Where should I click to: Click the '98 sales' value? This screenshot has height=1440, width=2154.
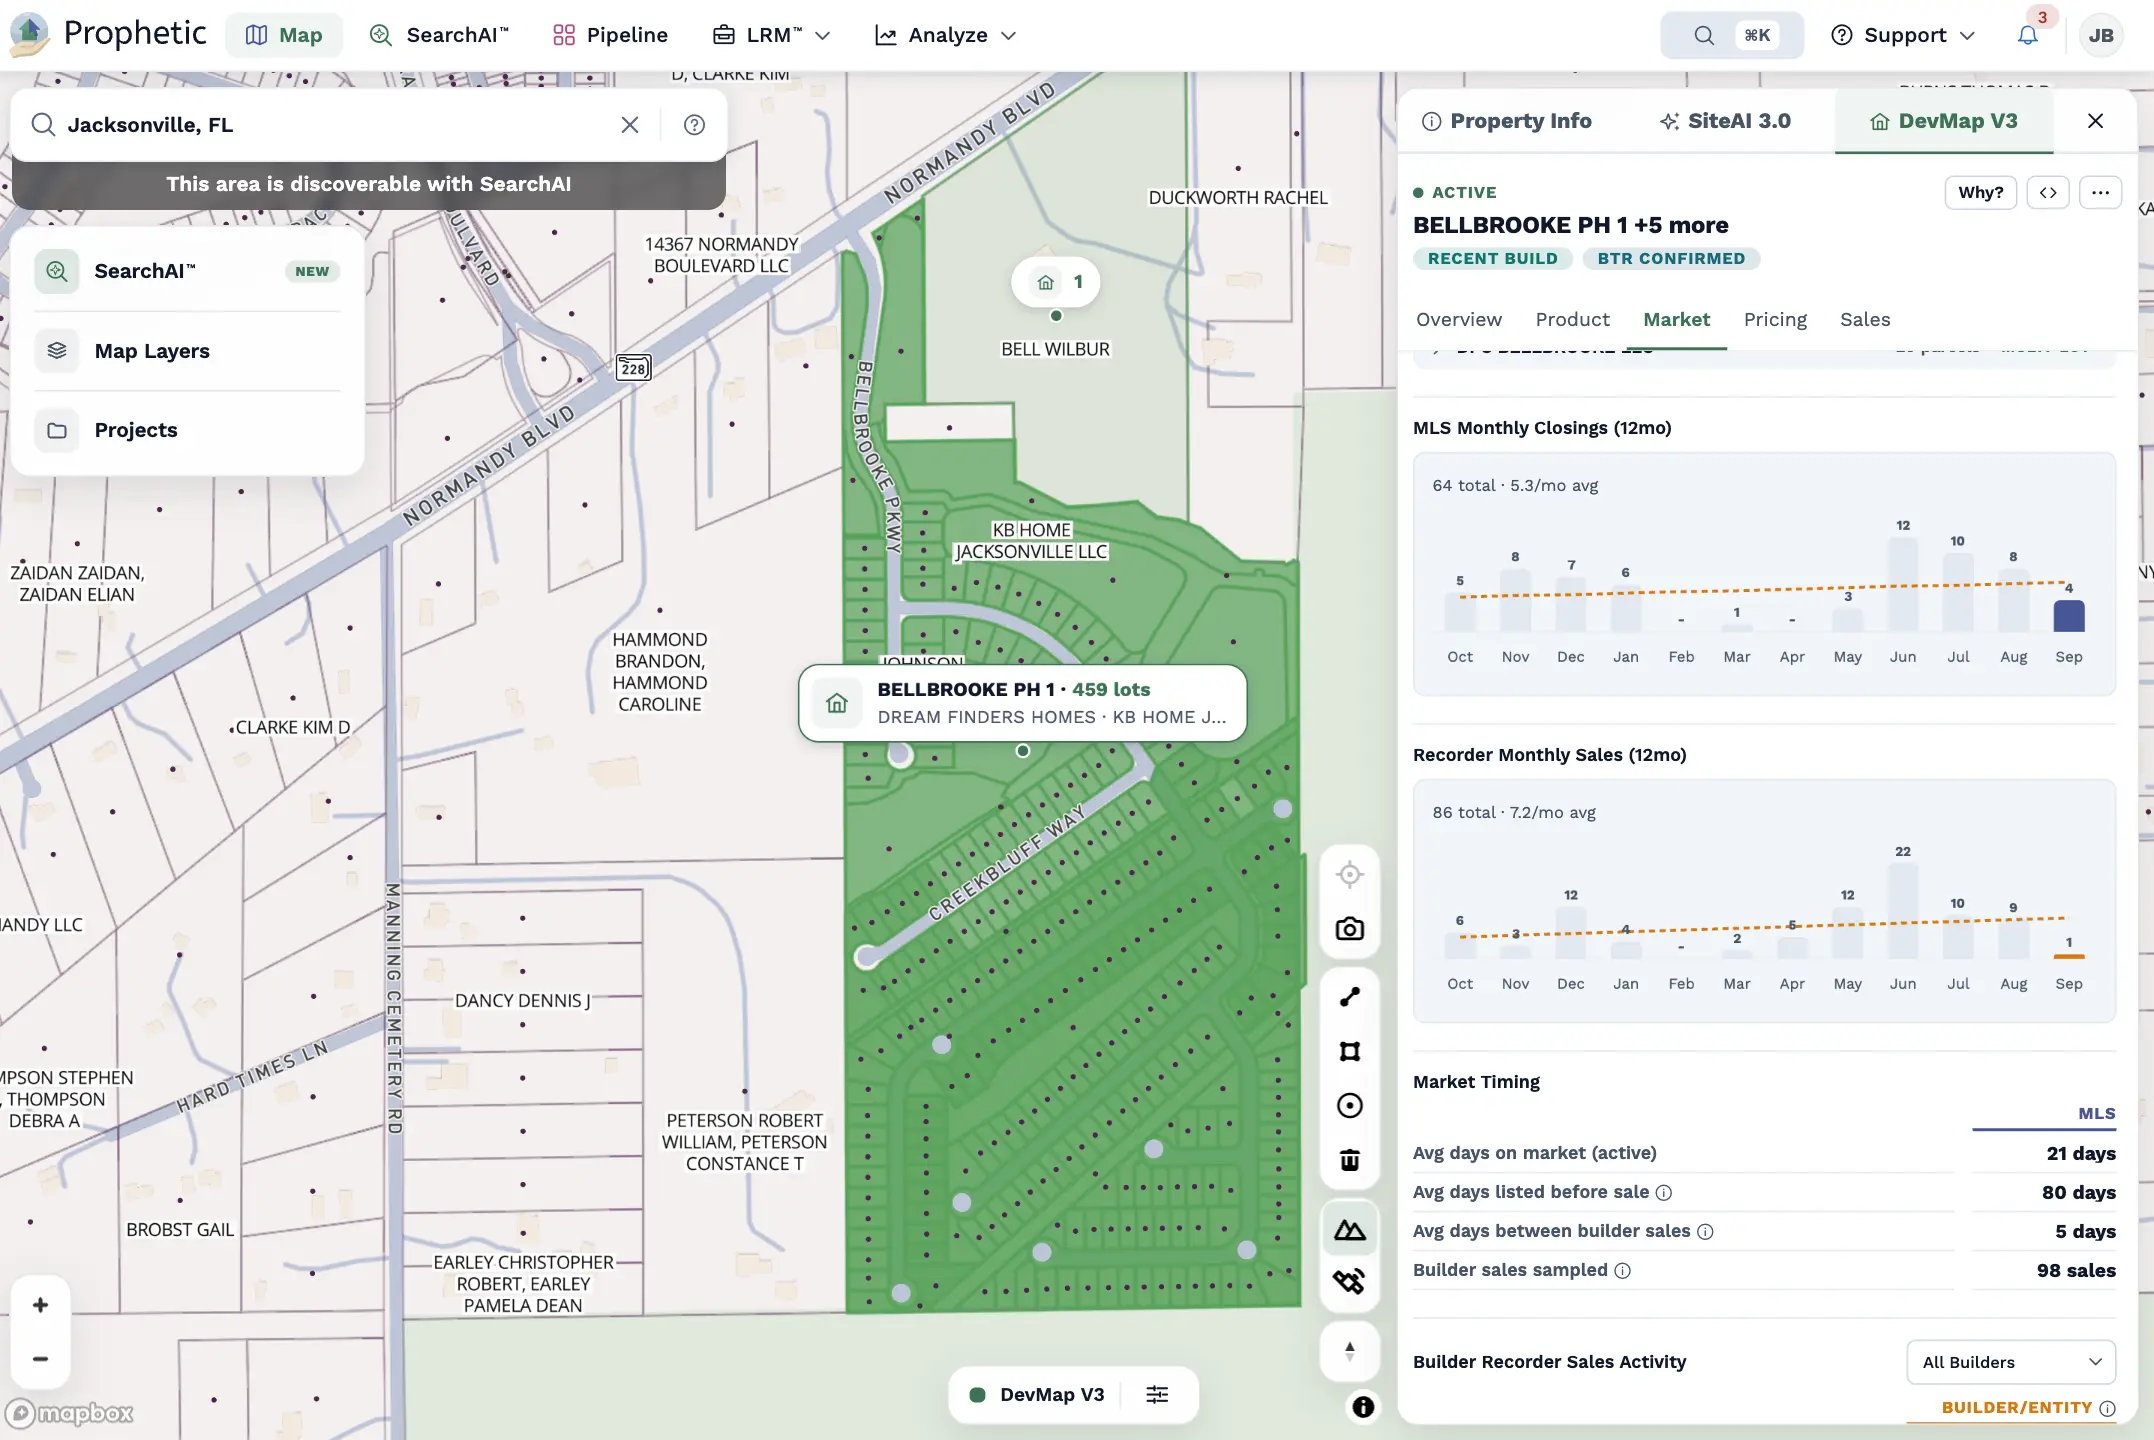(2076, 1271)
